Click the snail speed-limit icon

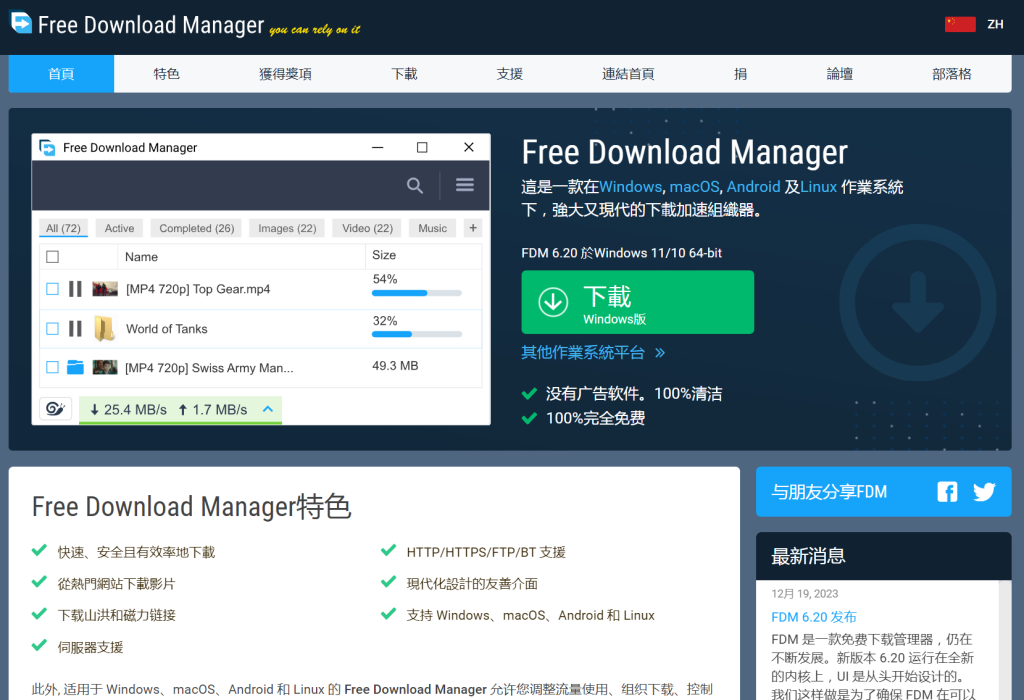click(x=55, y=409)
